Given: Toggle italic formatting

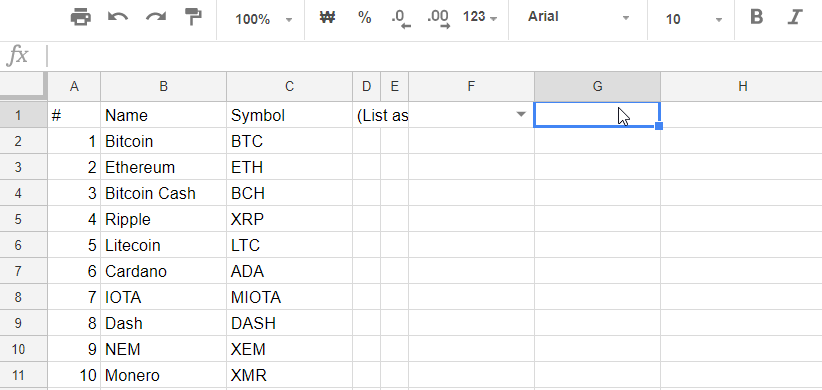Looking at the screenshot, I should tap(795, 17).
